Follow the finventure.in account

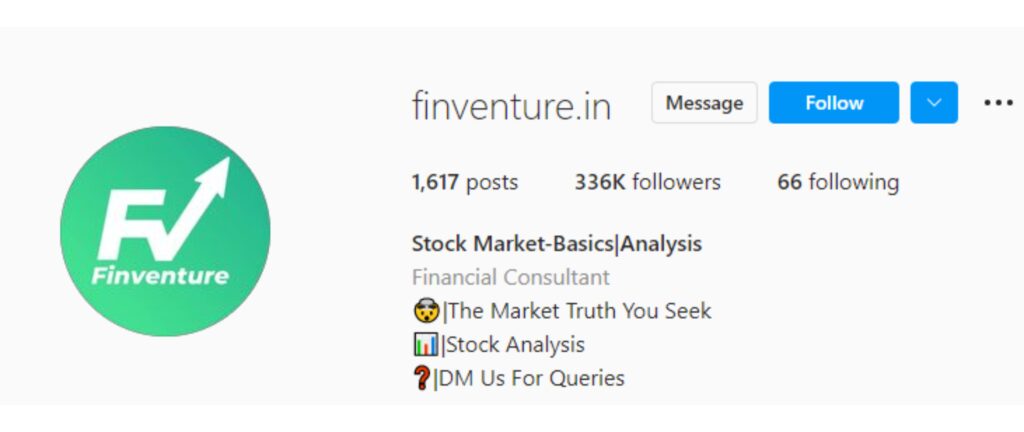click(834, 103)
